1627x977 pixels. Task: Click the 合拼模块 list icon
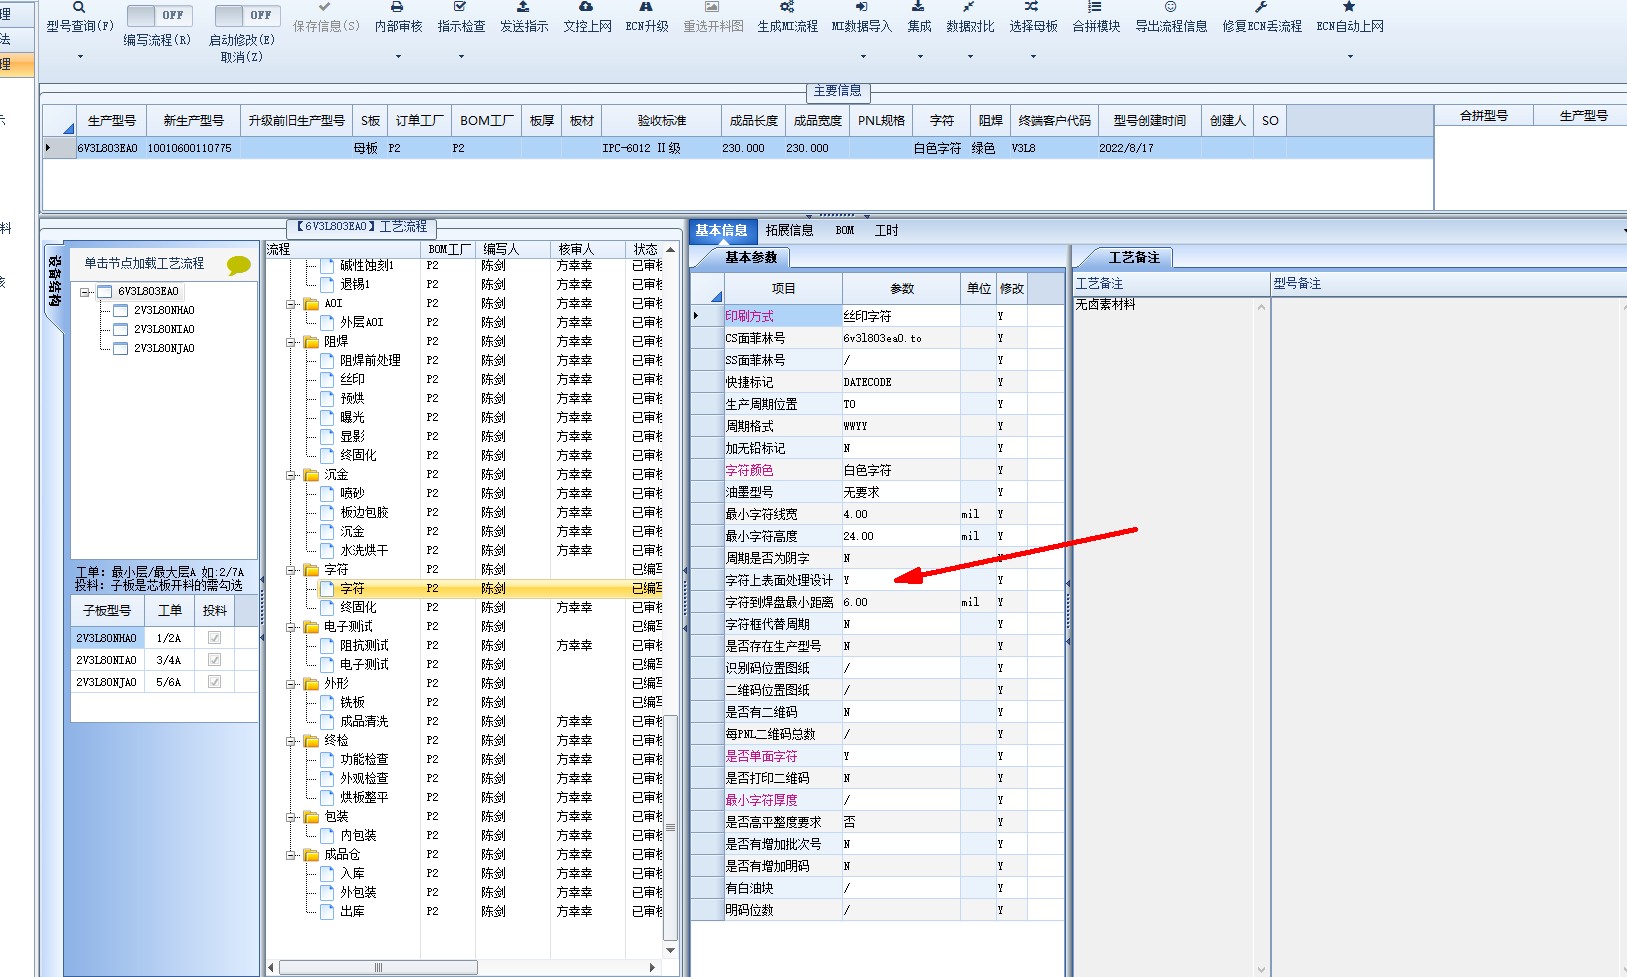[1095, 7]
